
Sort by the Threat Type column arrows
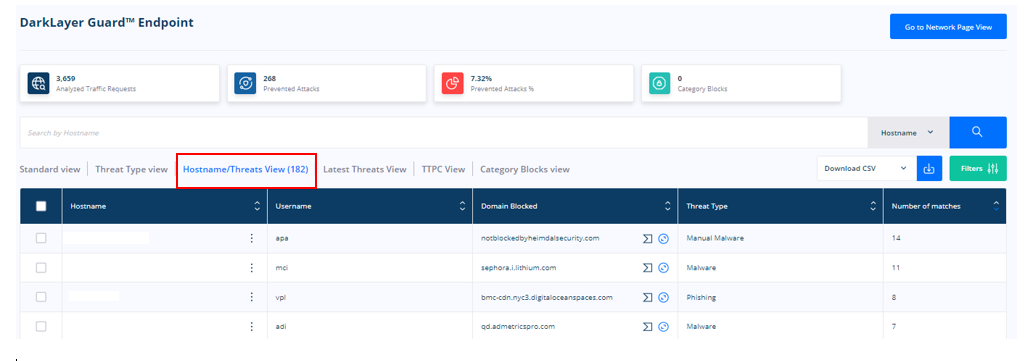point(872,206)
